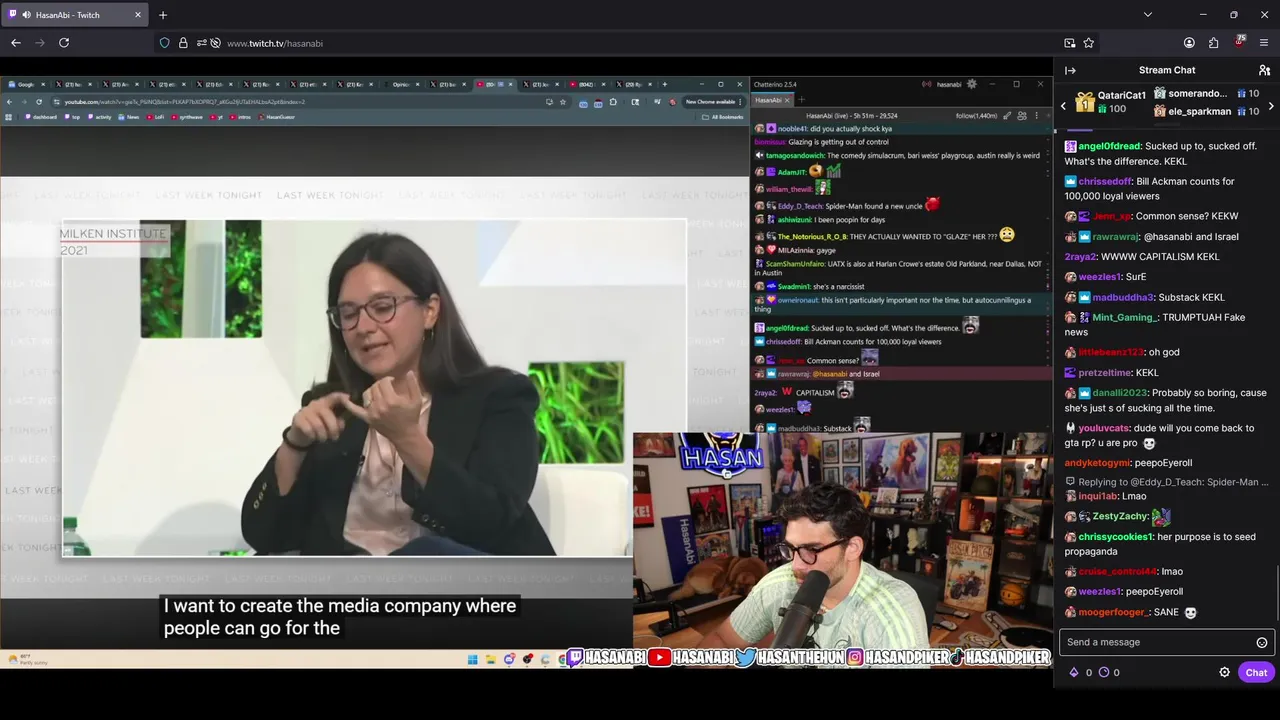1280x720 pixels.
Task: Click username danalli2023 in chat
Action: [1121, 393]
